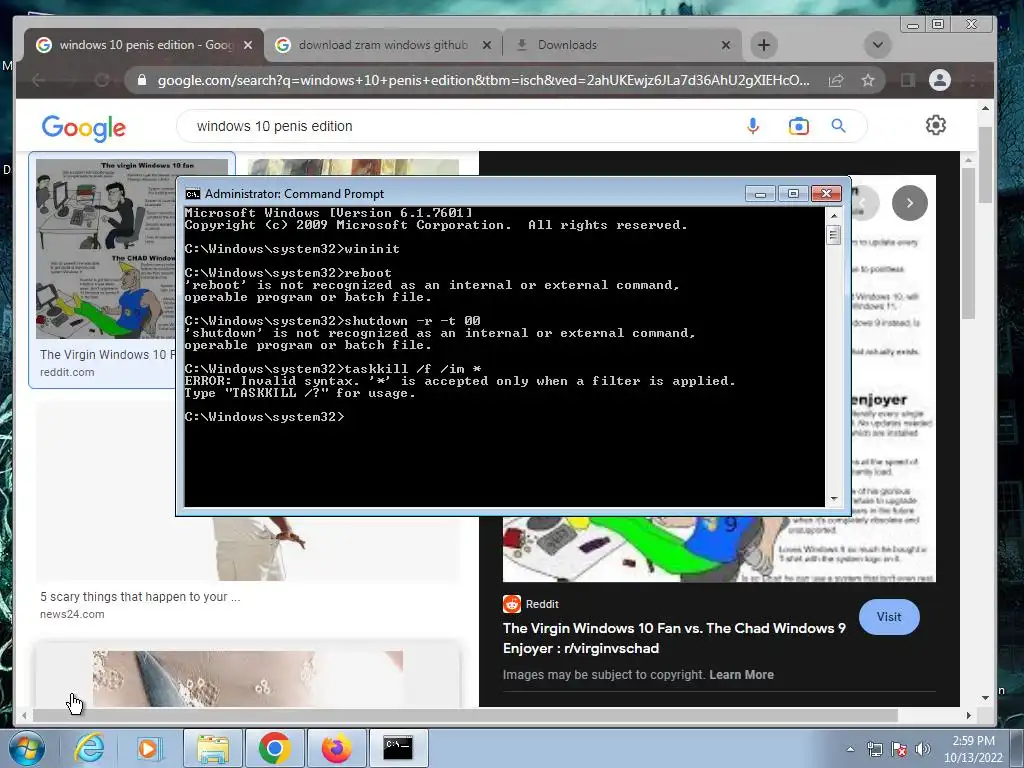Click reddit.com source link
The width and height of the screenshot is (1024, 768).
(67, 372)
